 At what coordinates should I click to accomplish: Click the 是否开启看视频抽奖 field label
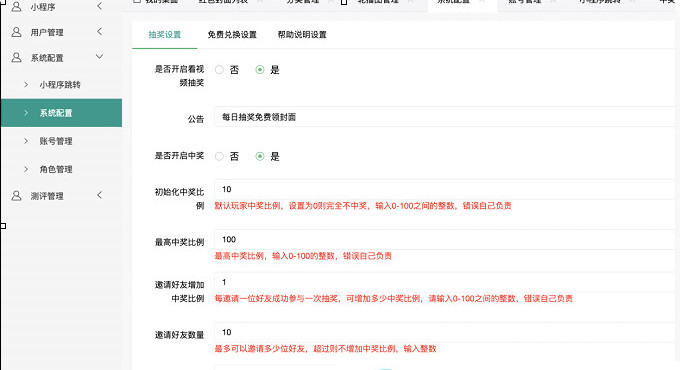pyautogui.click(x=180, y=76)
